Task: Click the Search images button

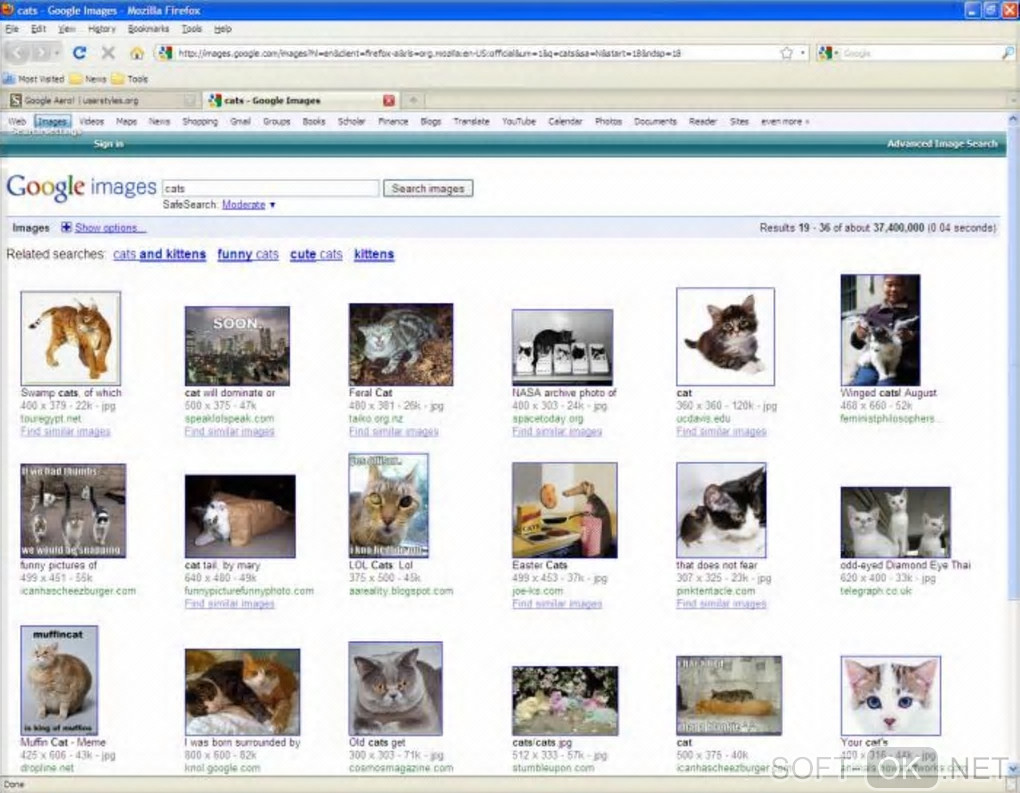Action: (428, 189)
